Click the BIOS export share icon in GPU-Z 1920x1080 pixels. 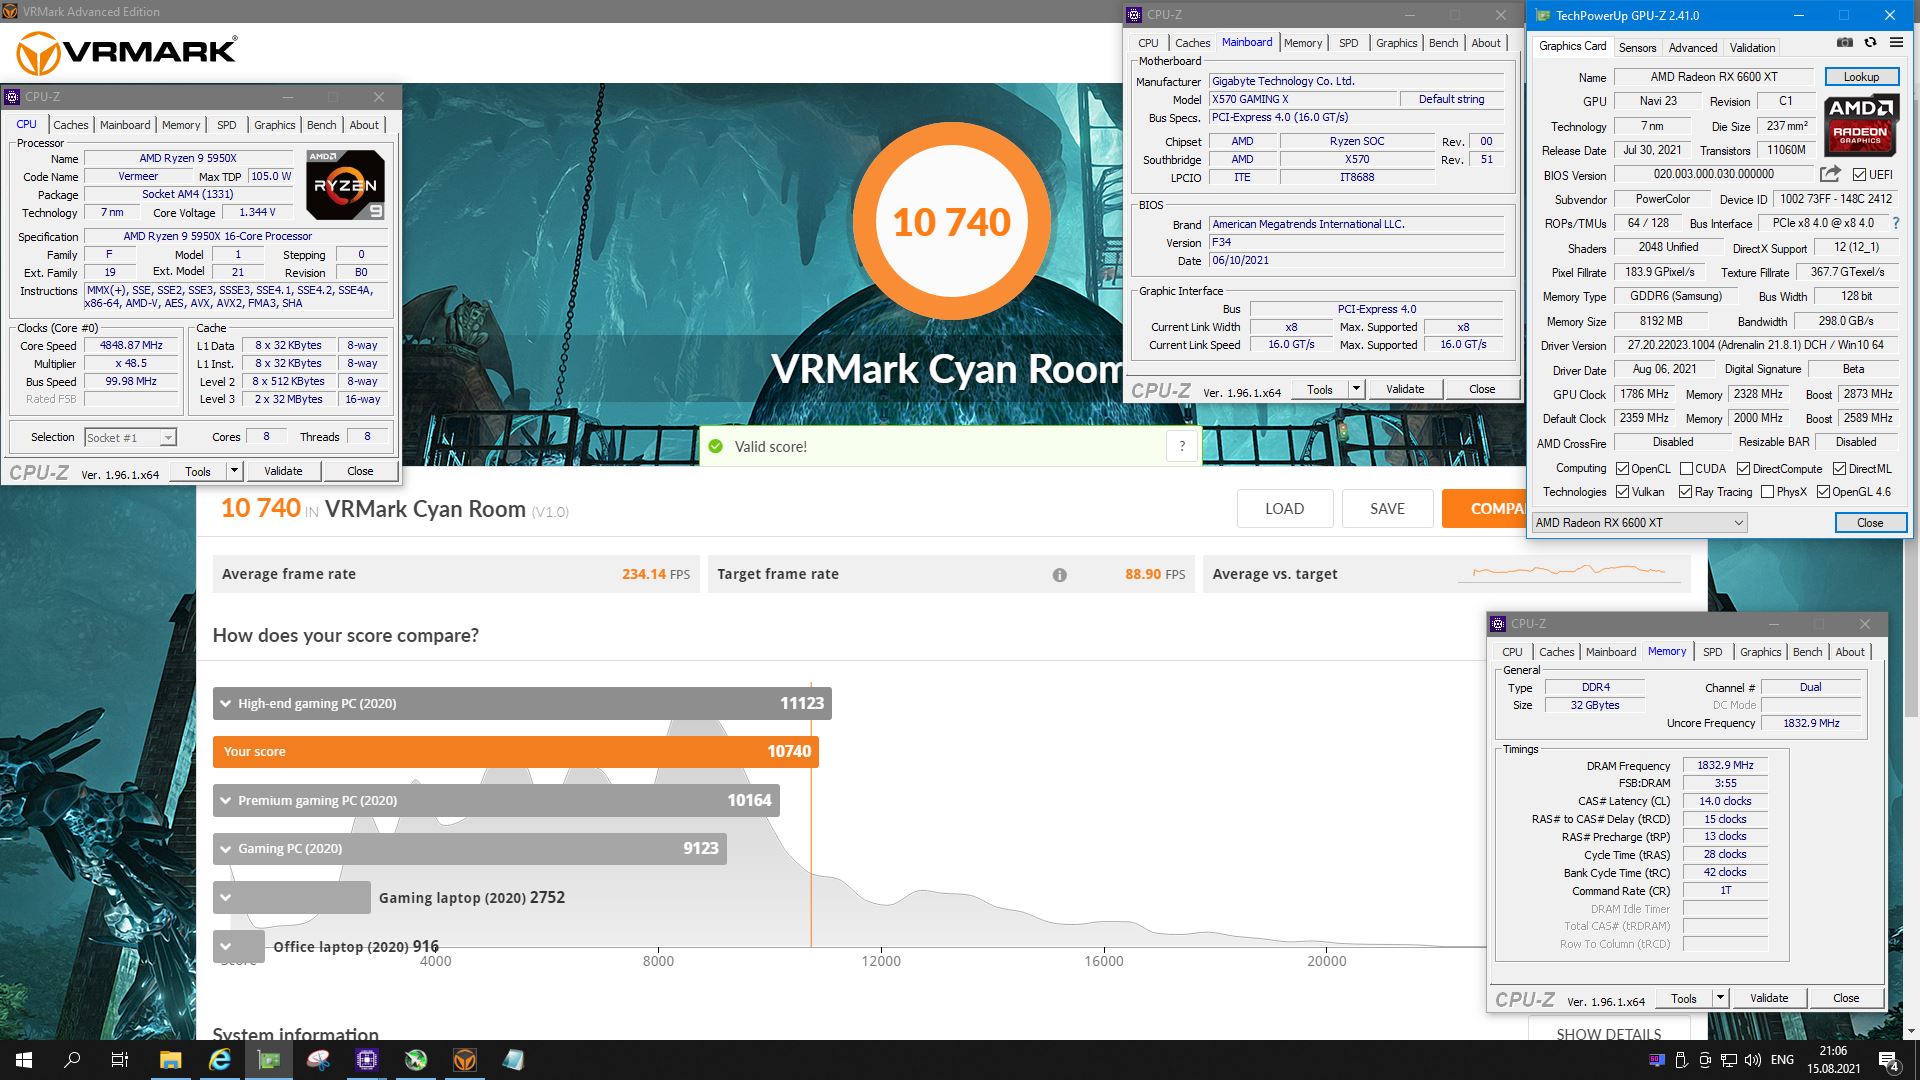click(1830, 174)
